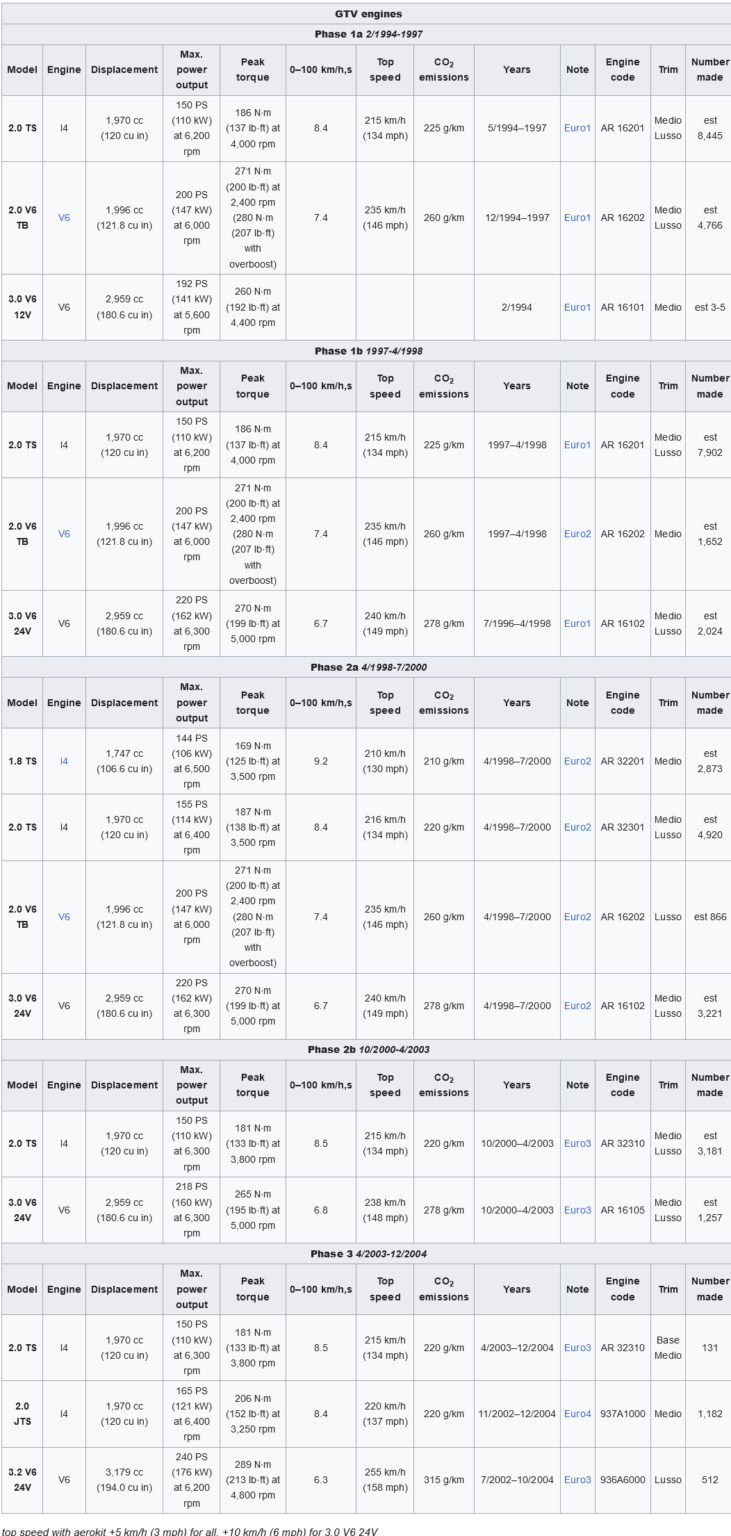The height and width of the screenshot is (1536, 731).
Task: Open Euro3 link in the 4/2003–12/2004 row
Action: pyautogui.click(x=577, y=1347)
